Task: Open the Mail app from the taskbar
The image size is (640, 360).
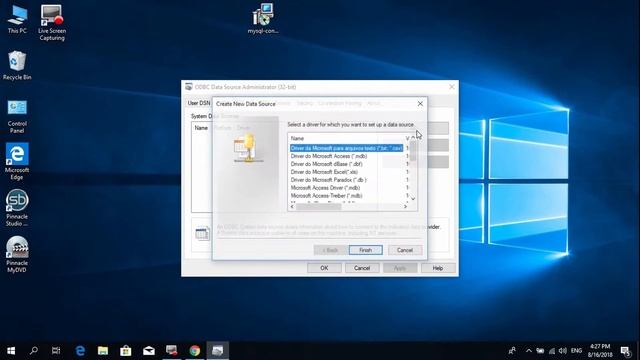Action: tap(149, 351)
